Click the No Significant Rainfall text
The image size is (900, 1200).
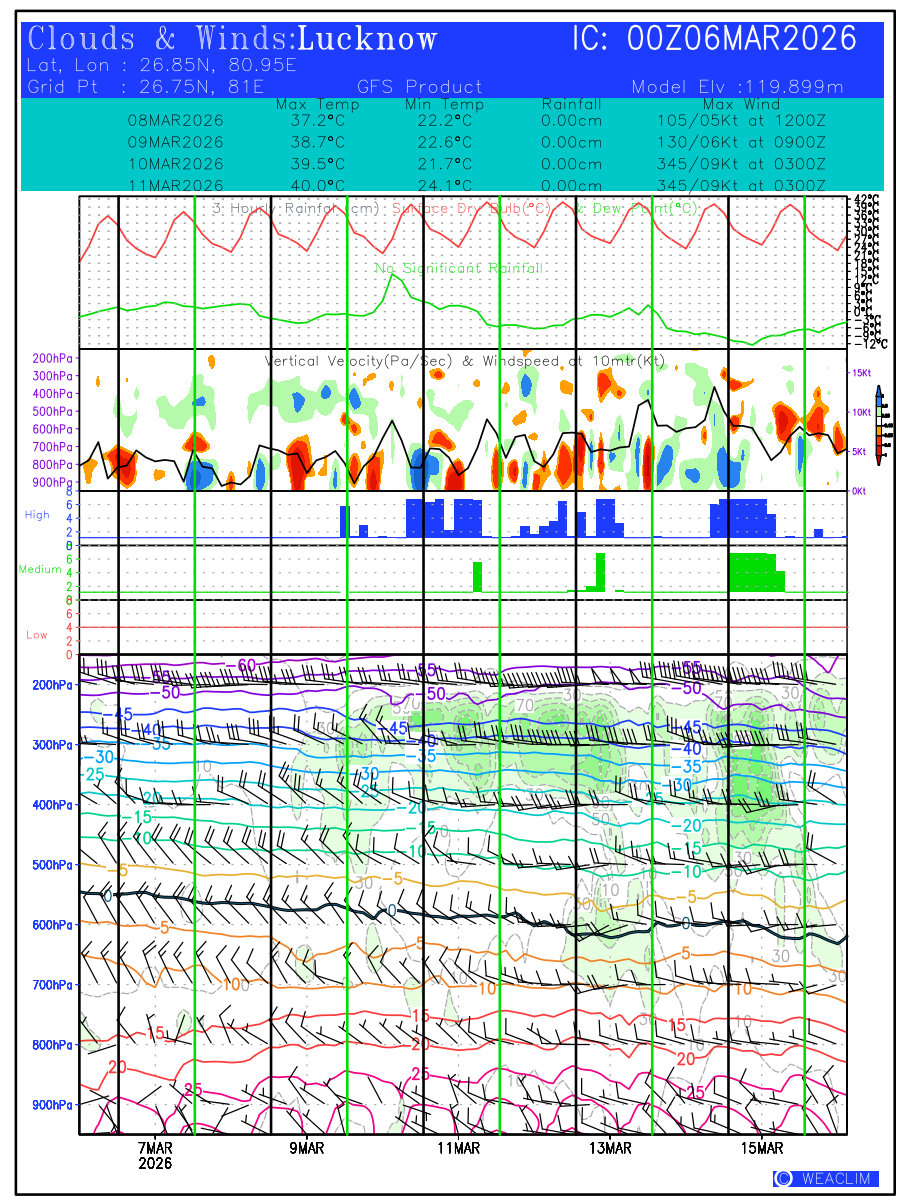tap(459, 268)
